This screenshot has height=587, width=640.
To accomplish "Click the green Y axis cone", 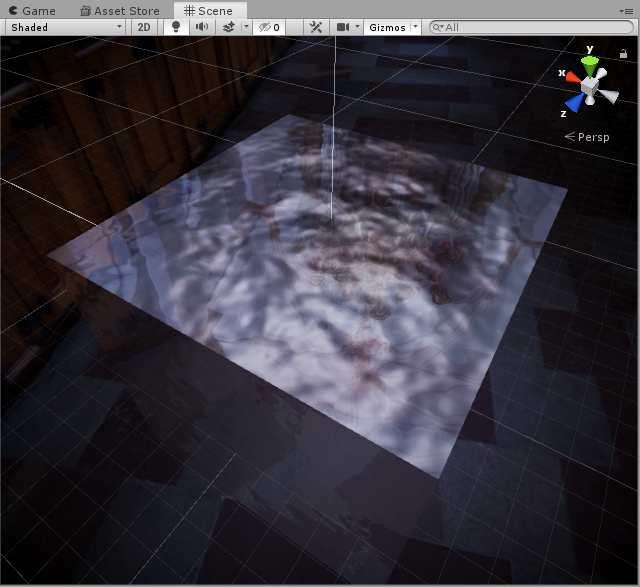I will point(590,65).
